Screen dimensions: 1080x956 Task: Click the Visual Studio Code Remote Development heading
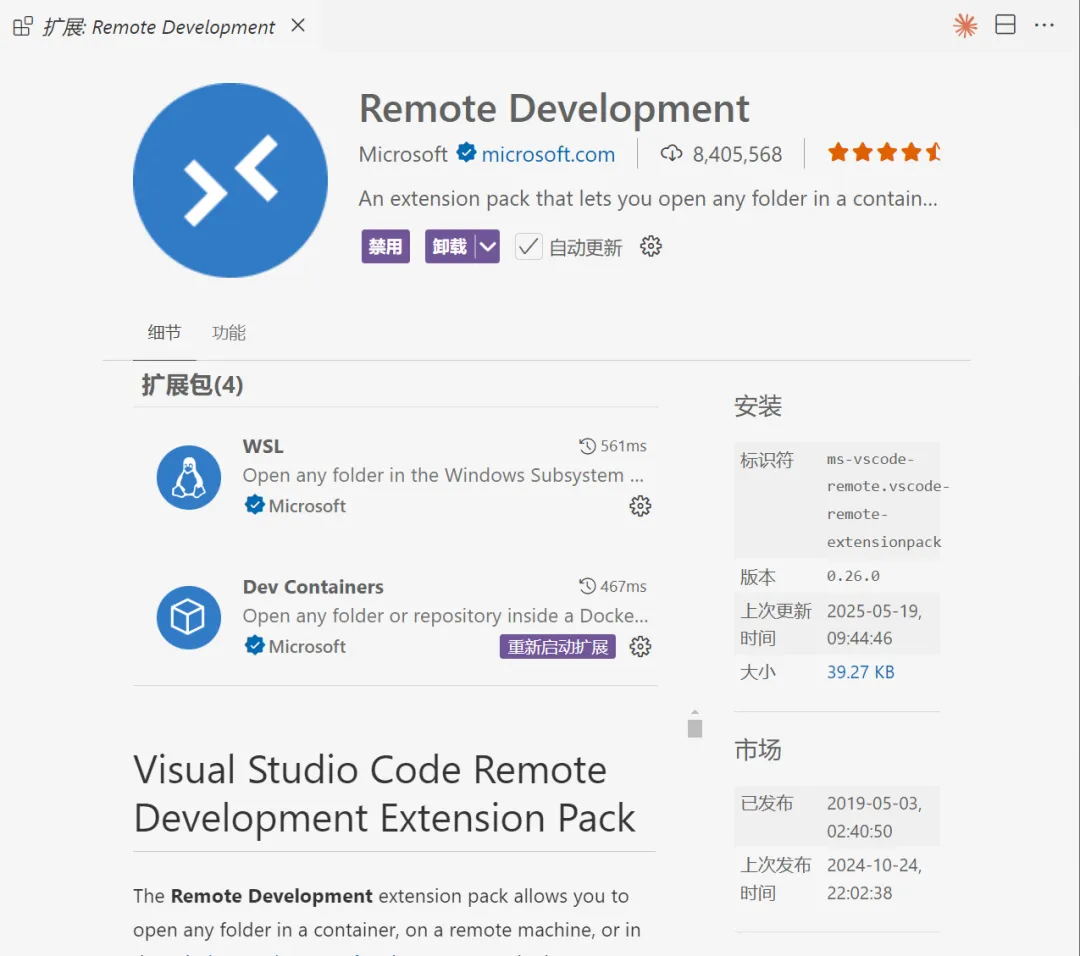384,793
